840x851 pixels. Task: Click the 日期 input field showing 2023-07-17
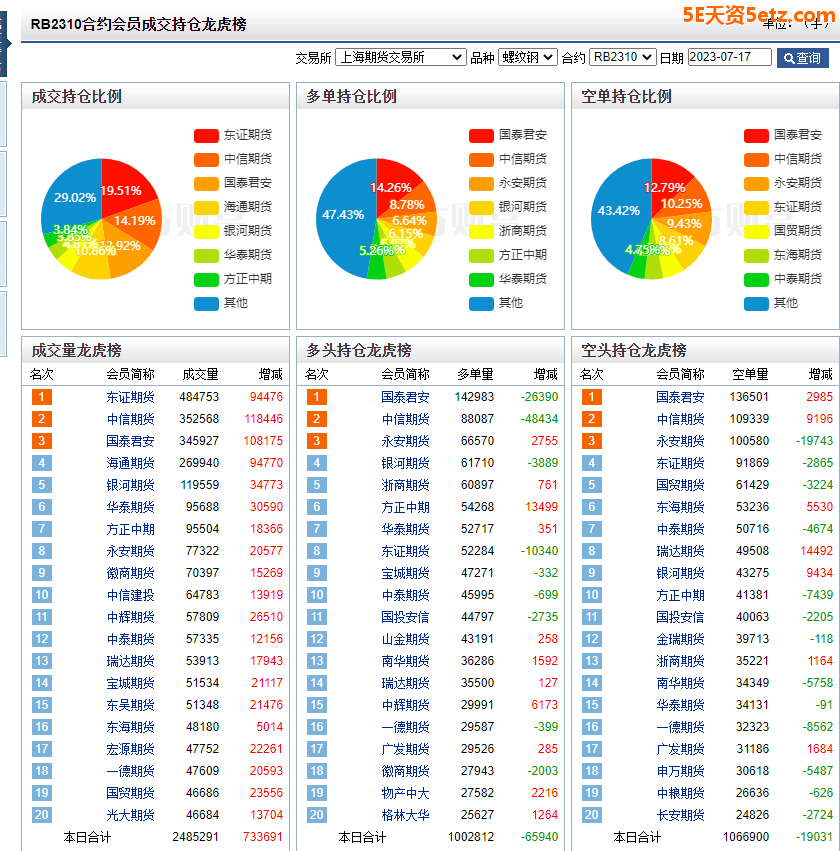click(730, 58)
